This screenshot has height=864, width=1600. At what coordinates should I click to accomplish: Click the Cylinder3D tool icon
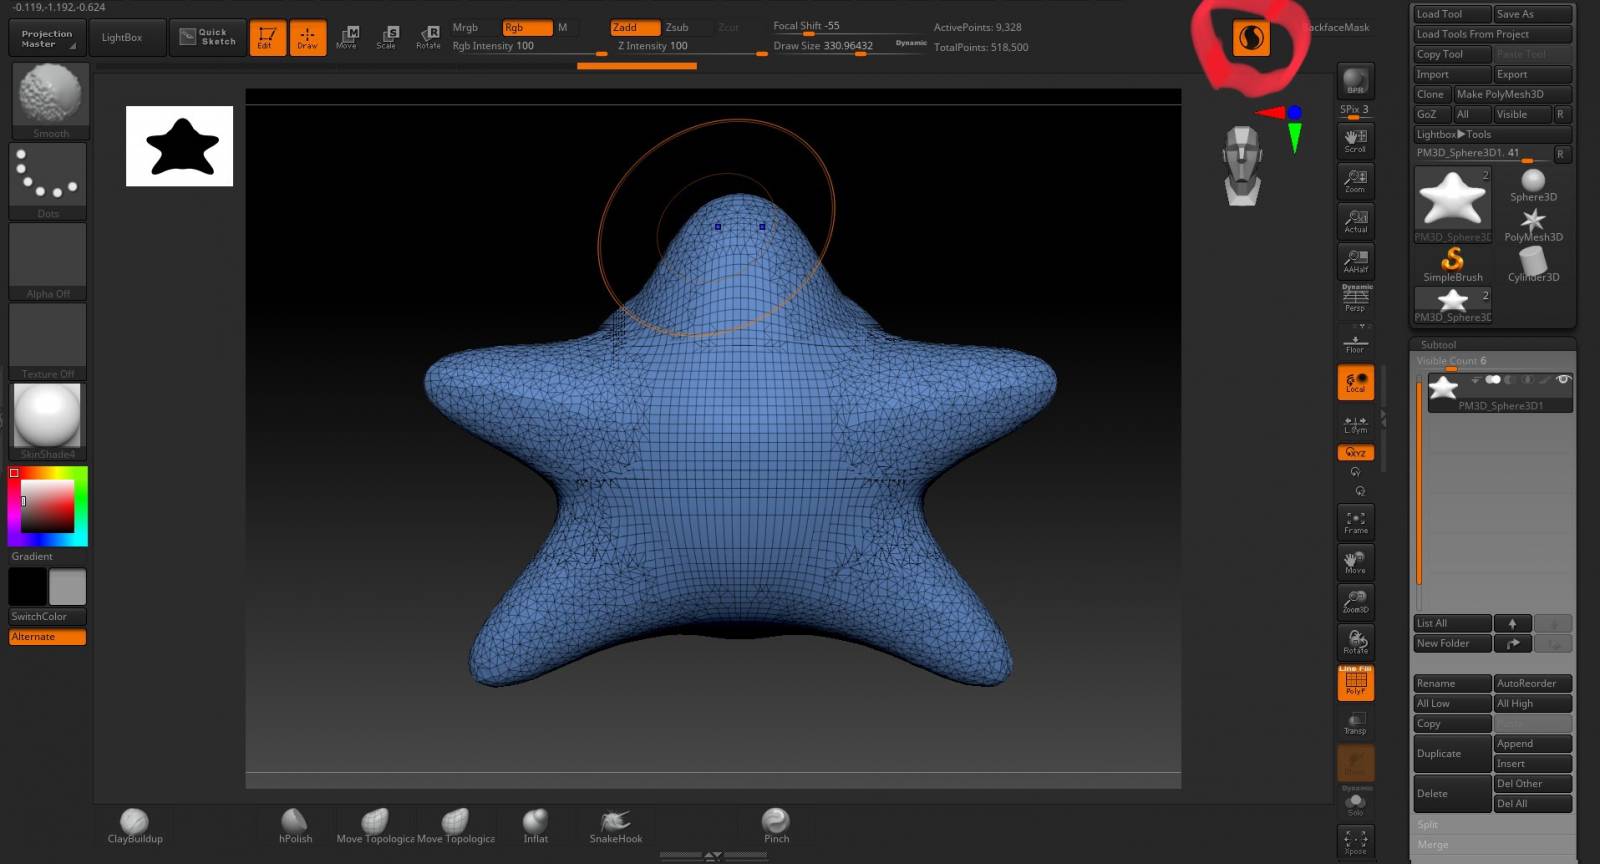pyautogui.click(x=1533, y=264)
